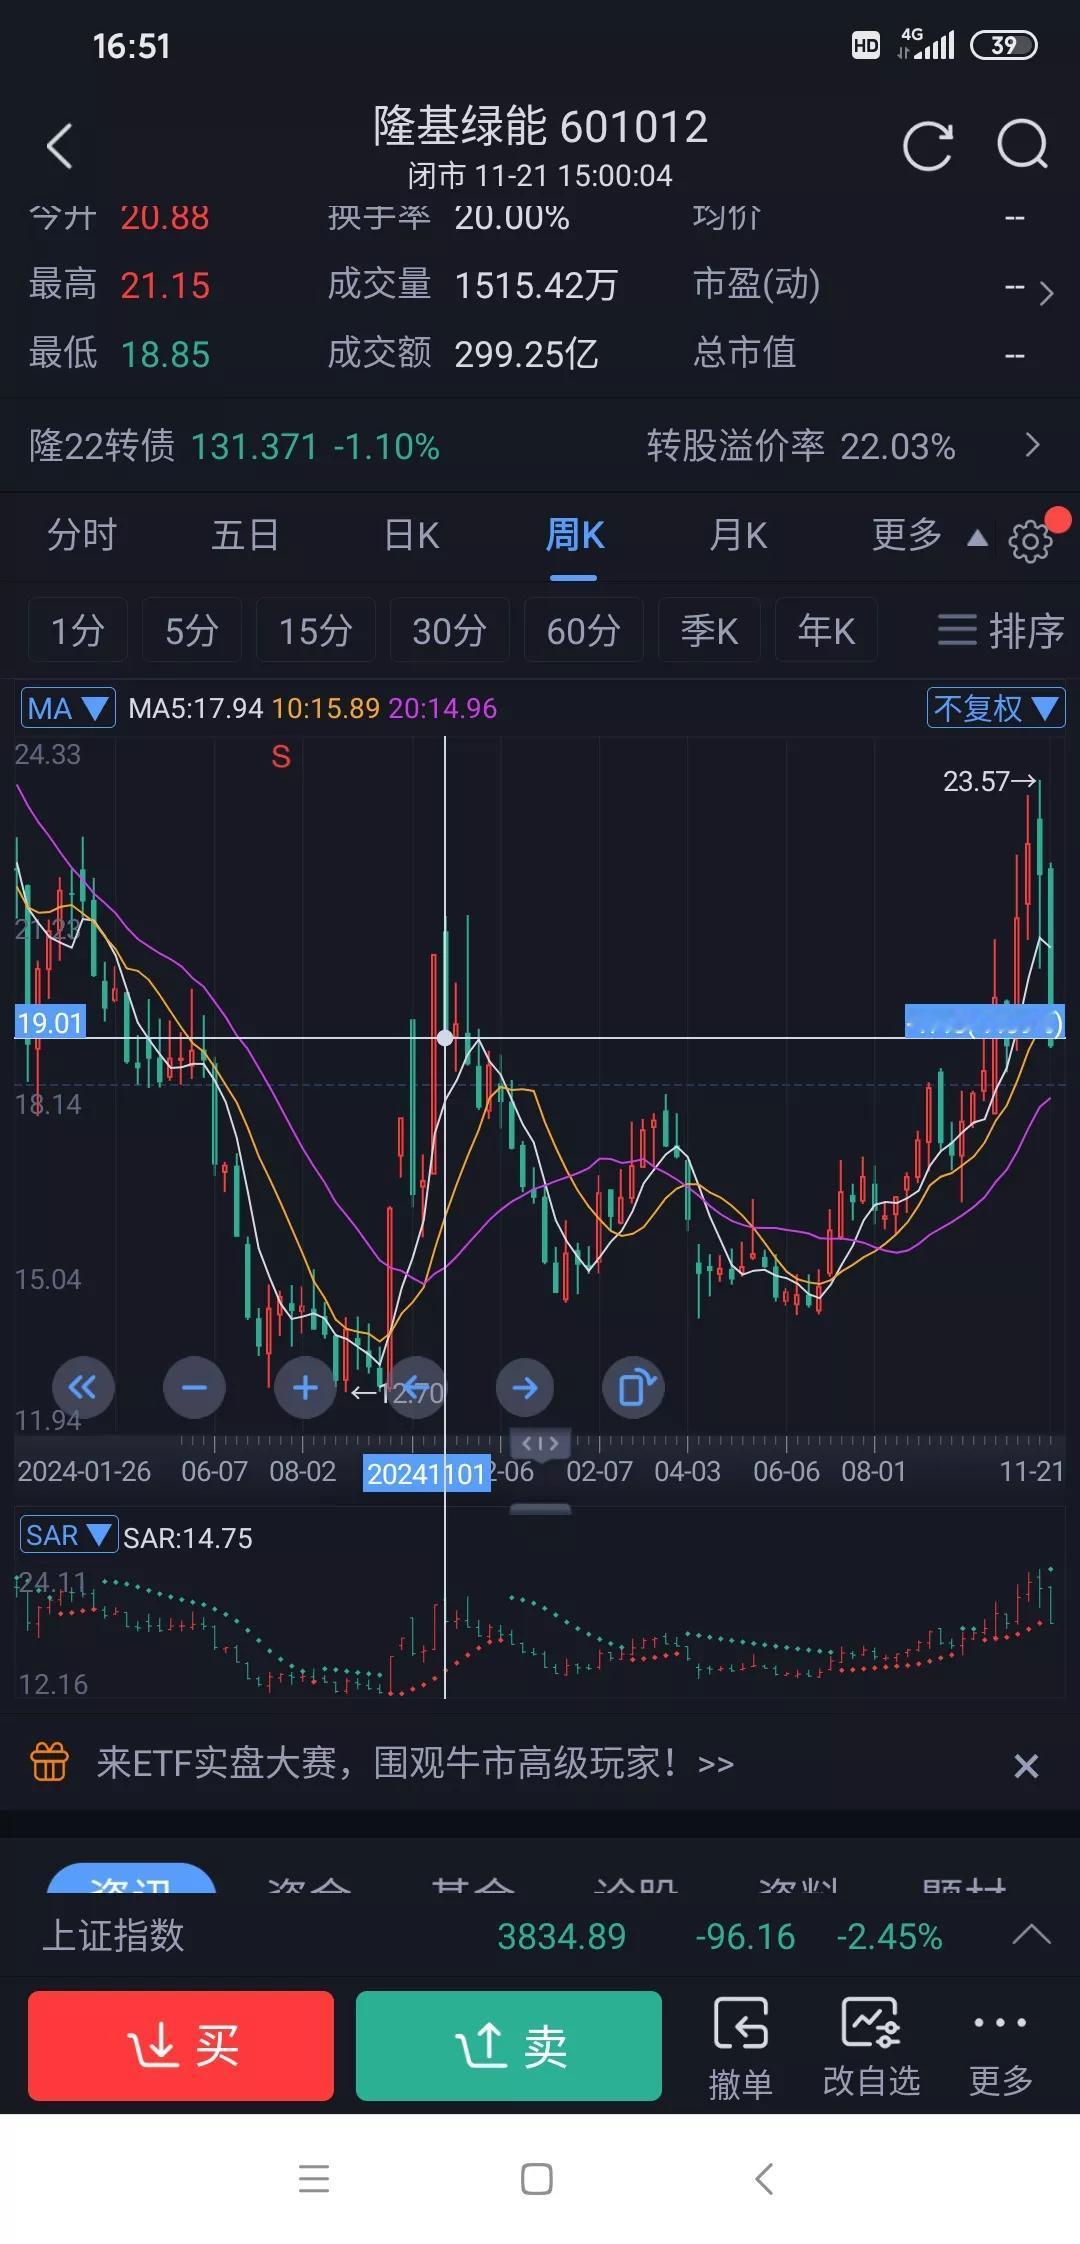Open 不复权 adjustment dropdown
The image size is (1080, 2244).
point(996,708)
